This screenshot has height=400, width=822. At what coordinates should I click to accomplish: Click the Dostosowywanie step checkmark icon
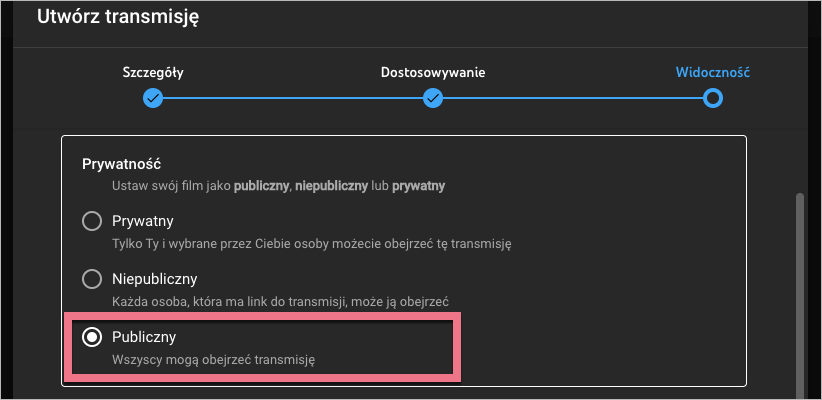[x=433, y=98]
